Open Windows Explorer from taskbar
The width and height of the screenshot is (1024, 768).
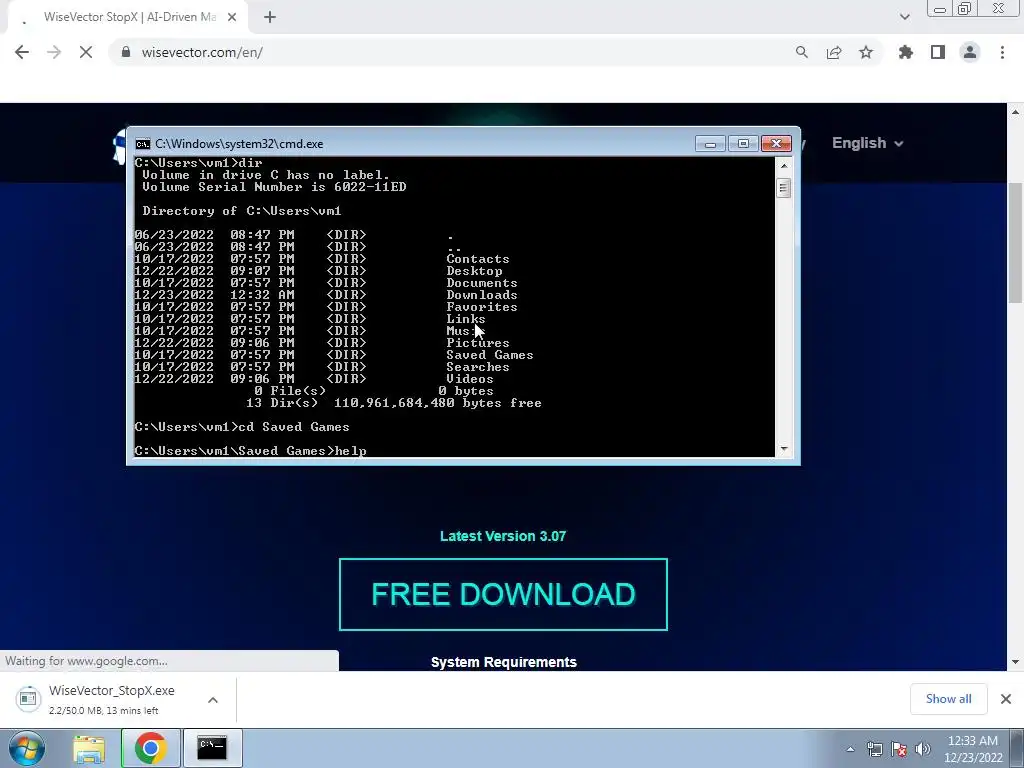tap(89, 748)
